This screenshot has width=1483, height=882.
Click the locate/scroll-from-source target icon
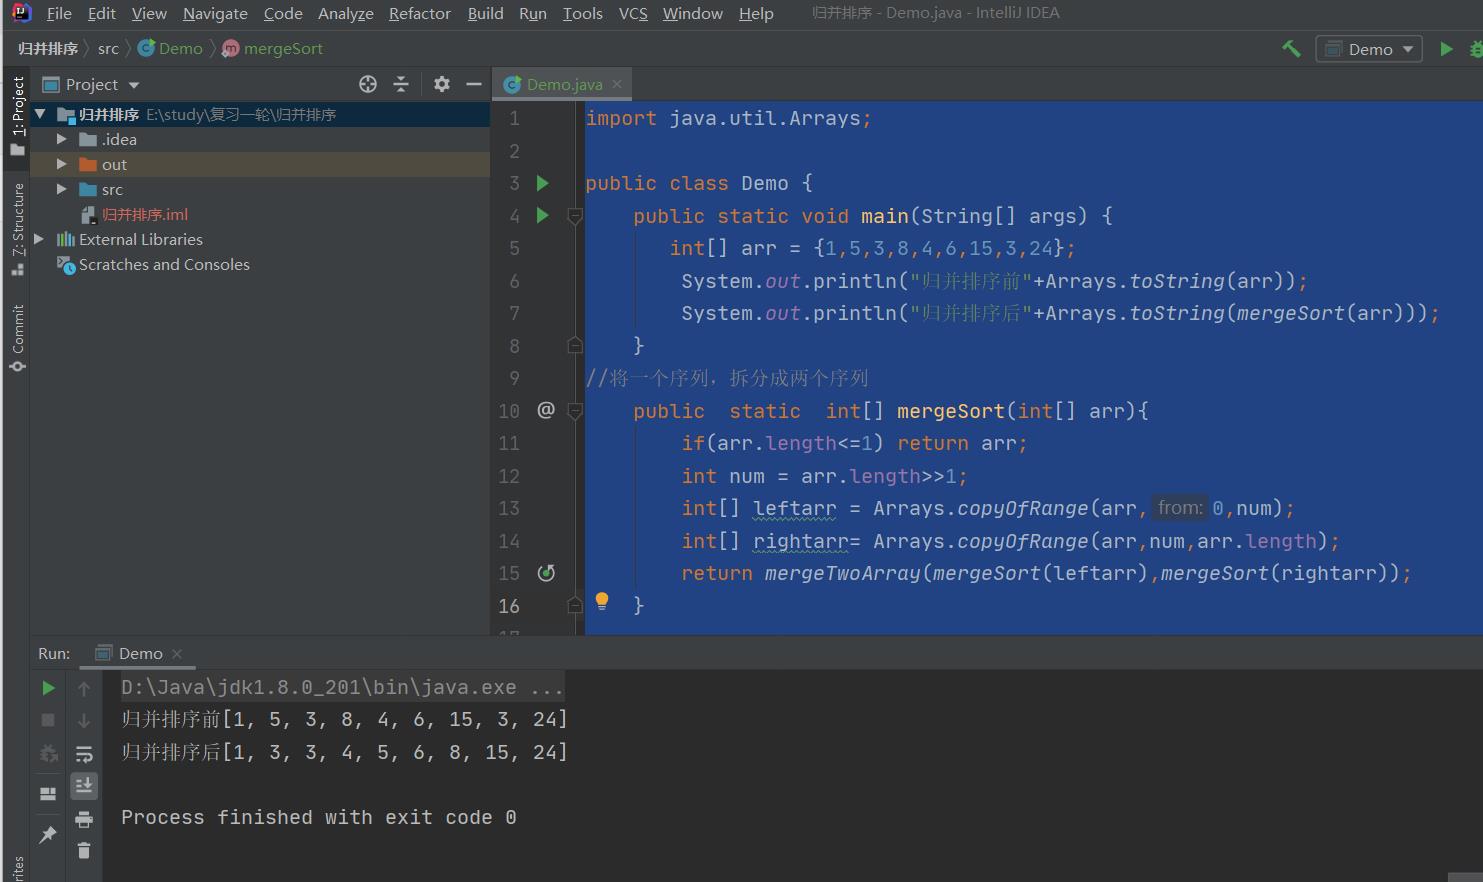(x=368, y=84)
